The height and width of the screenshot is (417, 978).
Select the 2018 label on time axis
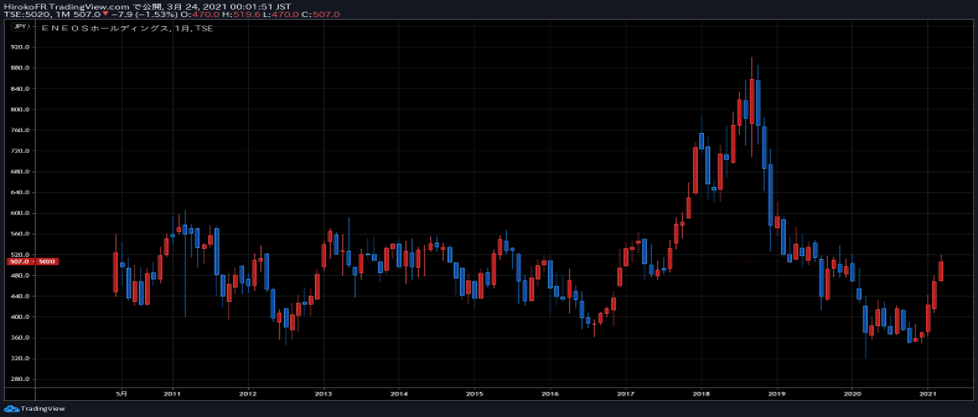click(702, 393)
